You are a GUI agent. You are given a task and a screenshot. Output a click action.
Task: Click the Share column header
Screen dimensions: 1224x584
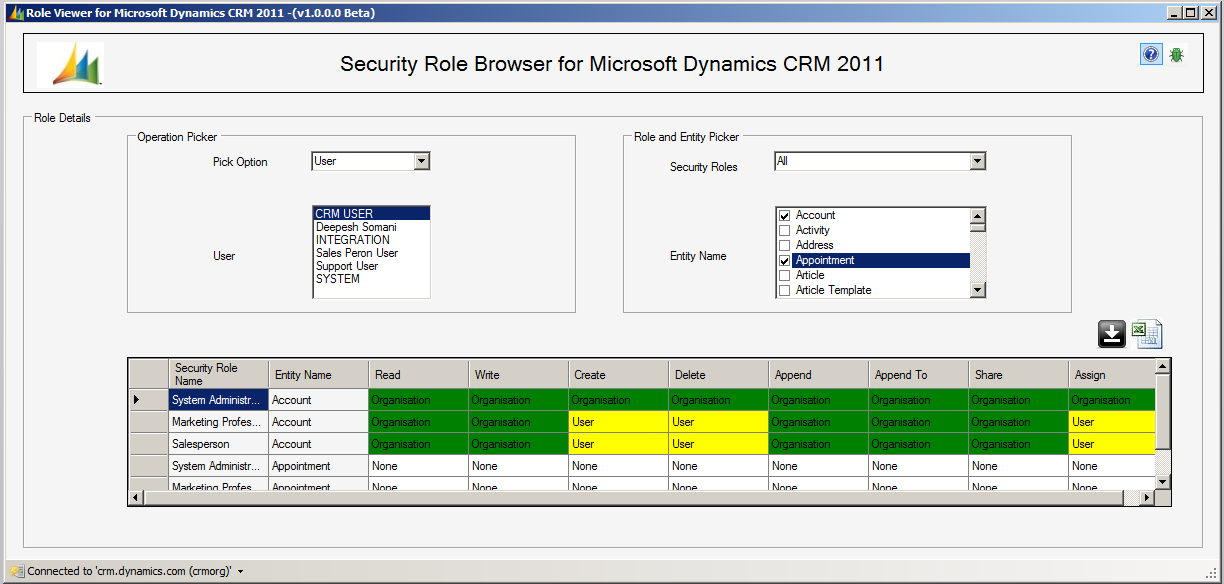point(1018,374)
